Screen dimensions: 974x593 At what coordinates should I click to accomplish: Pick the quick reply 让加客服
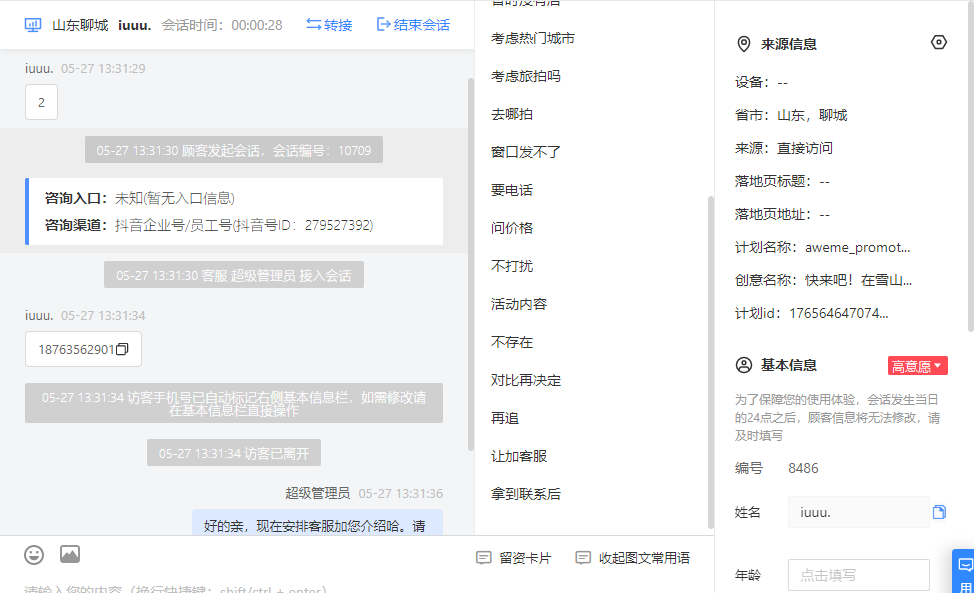(519, 456)
